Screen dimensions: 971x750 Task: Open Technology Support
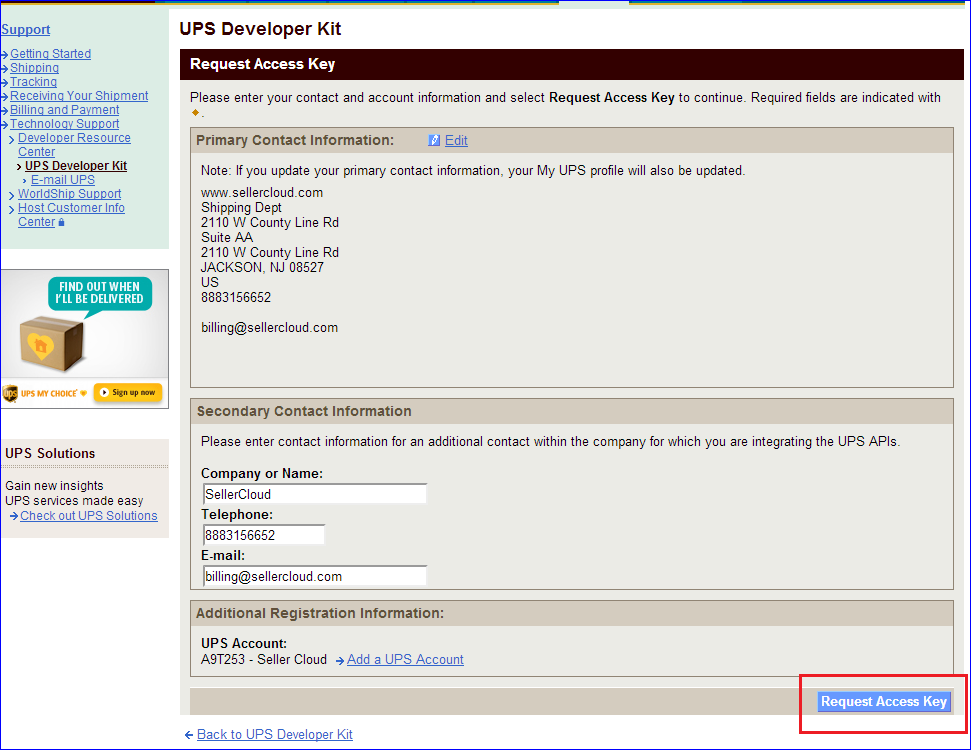pos(64,124)
